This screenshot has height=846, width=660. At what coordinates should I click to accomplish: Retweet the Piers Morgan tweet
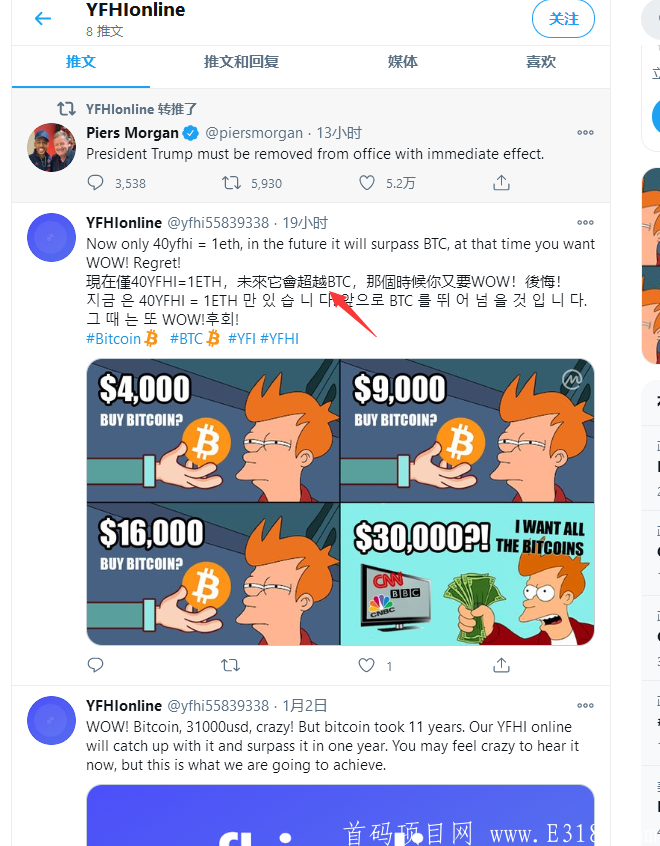tap(232, 183)
